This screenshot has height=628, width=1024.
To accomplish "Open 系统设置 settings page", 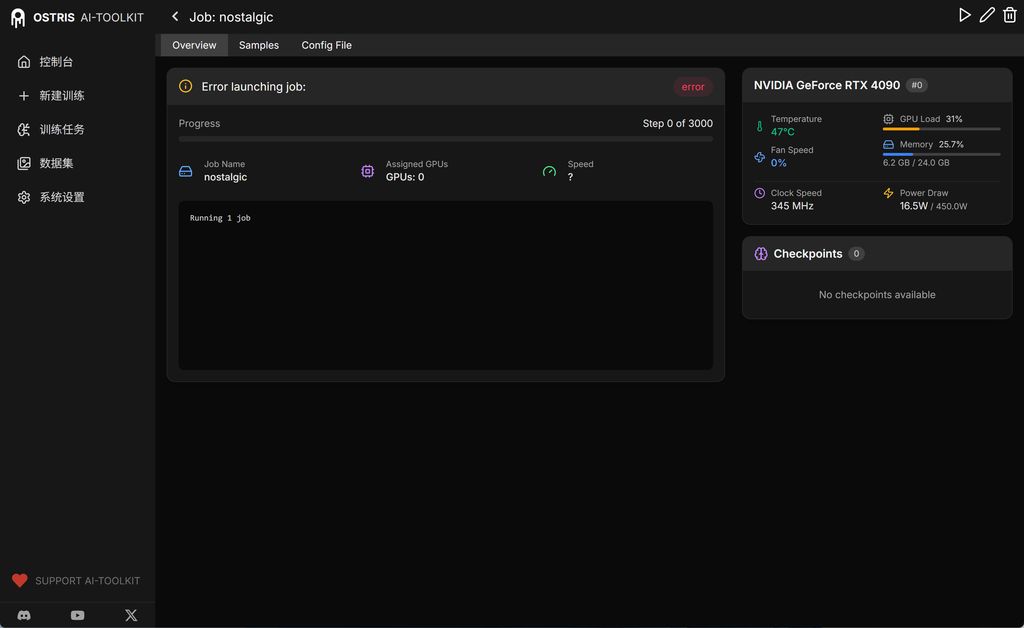I will coord(61,197).
